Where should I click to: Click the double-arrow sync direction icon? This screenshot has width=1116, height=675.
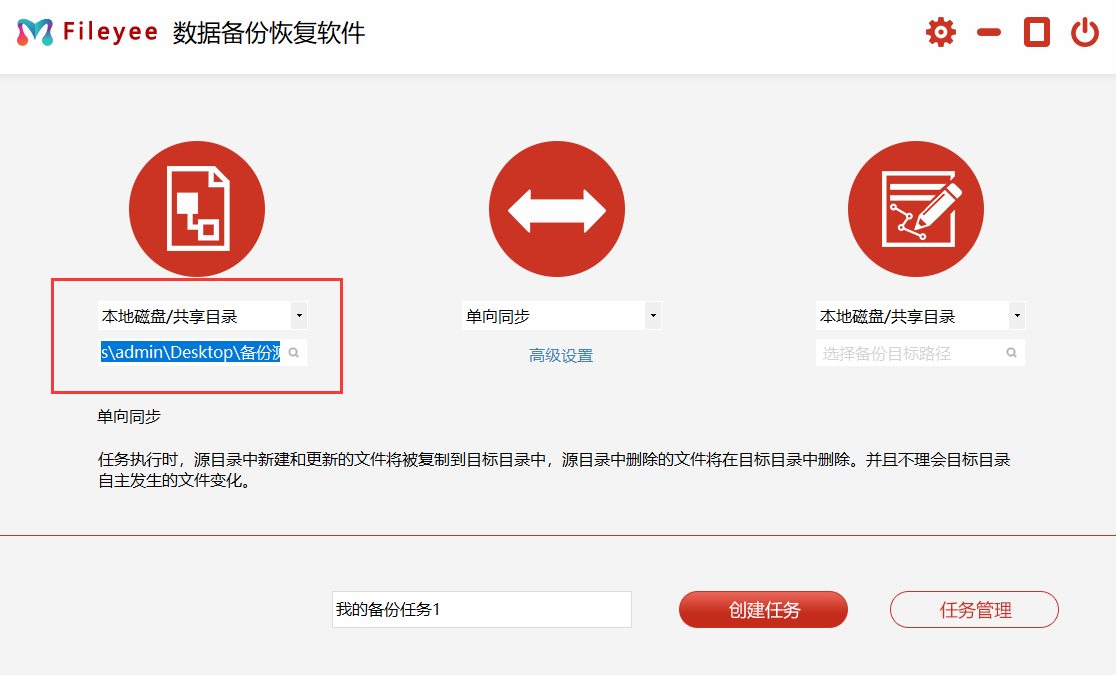(557, 209)
